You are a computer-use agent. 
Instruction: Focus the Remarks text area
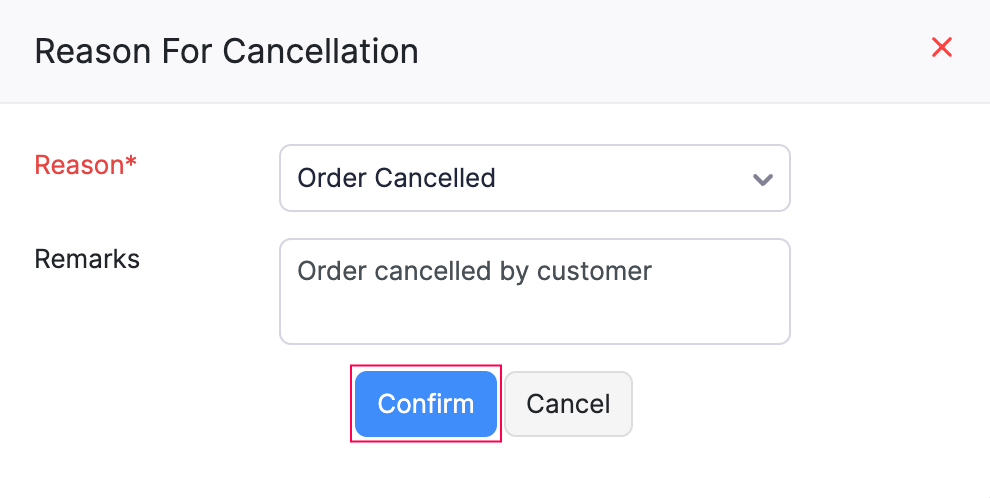534,291
